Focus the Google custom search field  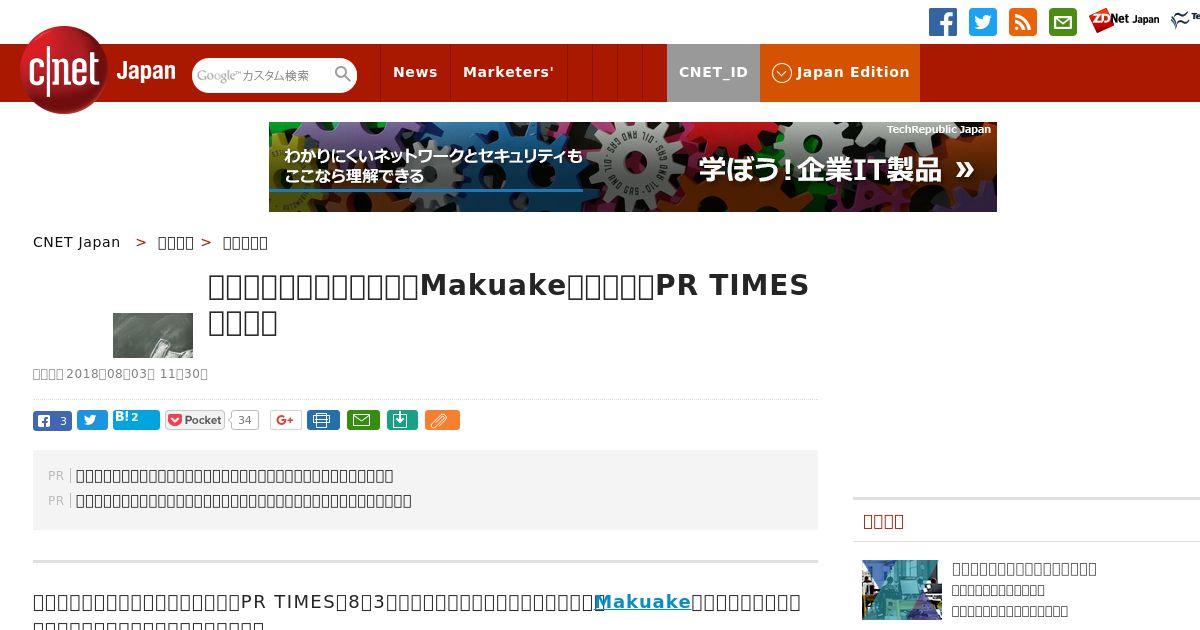pyautogui.click(x=263, y=75)
